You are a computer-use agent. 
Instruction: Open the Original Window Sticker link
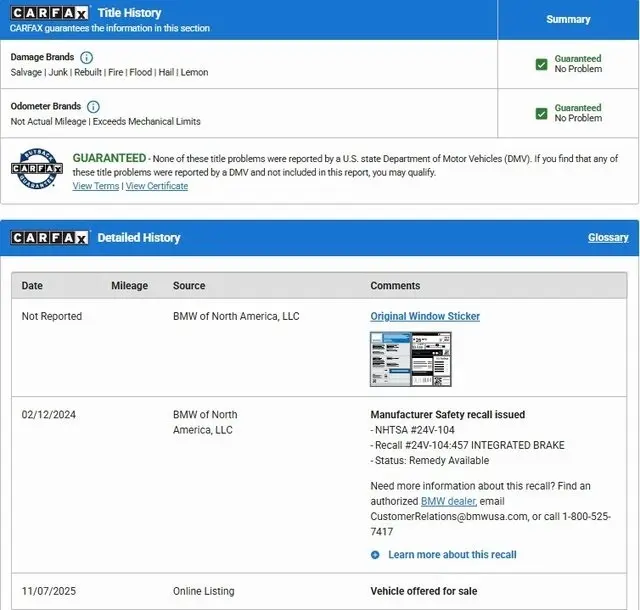coord(425,316)
